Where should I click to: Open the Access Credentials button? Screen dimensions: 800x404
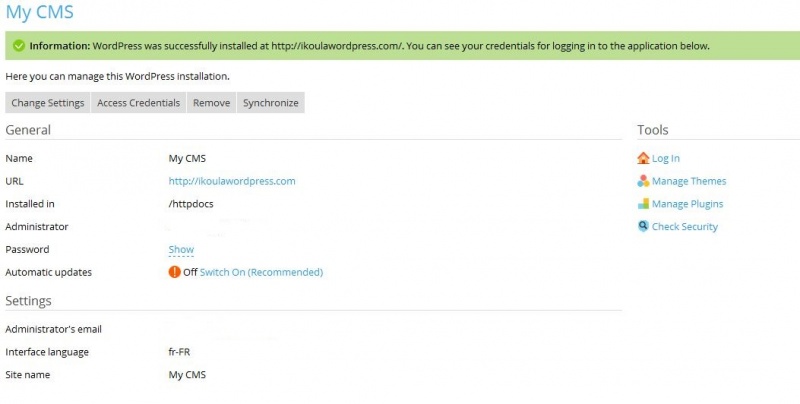(x=138, y=103)
